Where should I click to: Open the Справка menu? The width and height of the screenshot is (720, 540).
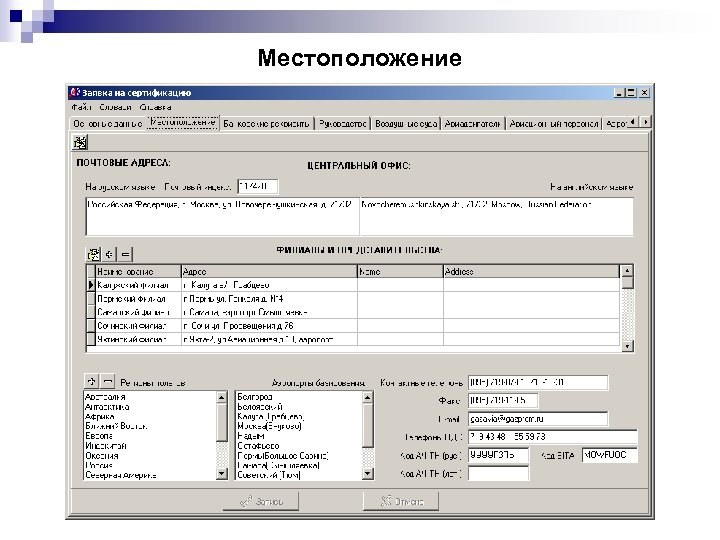(156, 107)
